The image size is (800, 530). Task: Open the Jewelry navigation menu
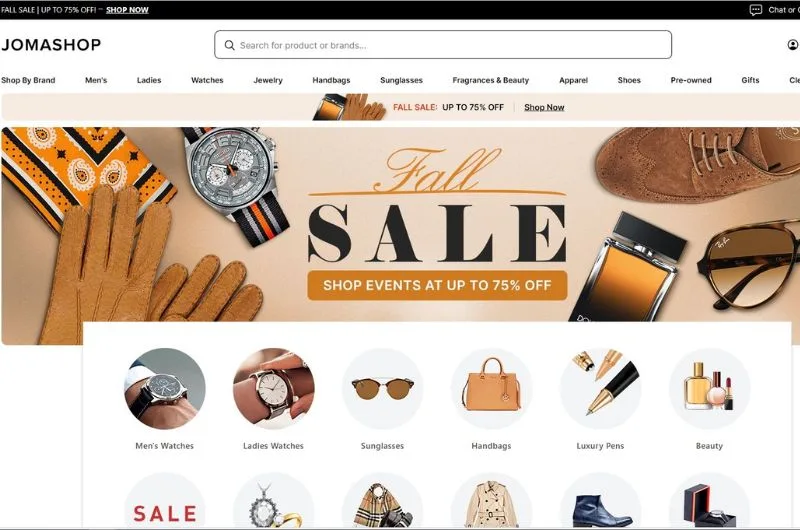[268, 80]
